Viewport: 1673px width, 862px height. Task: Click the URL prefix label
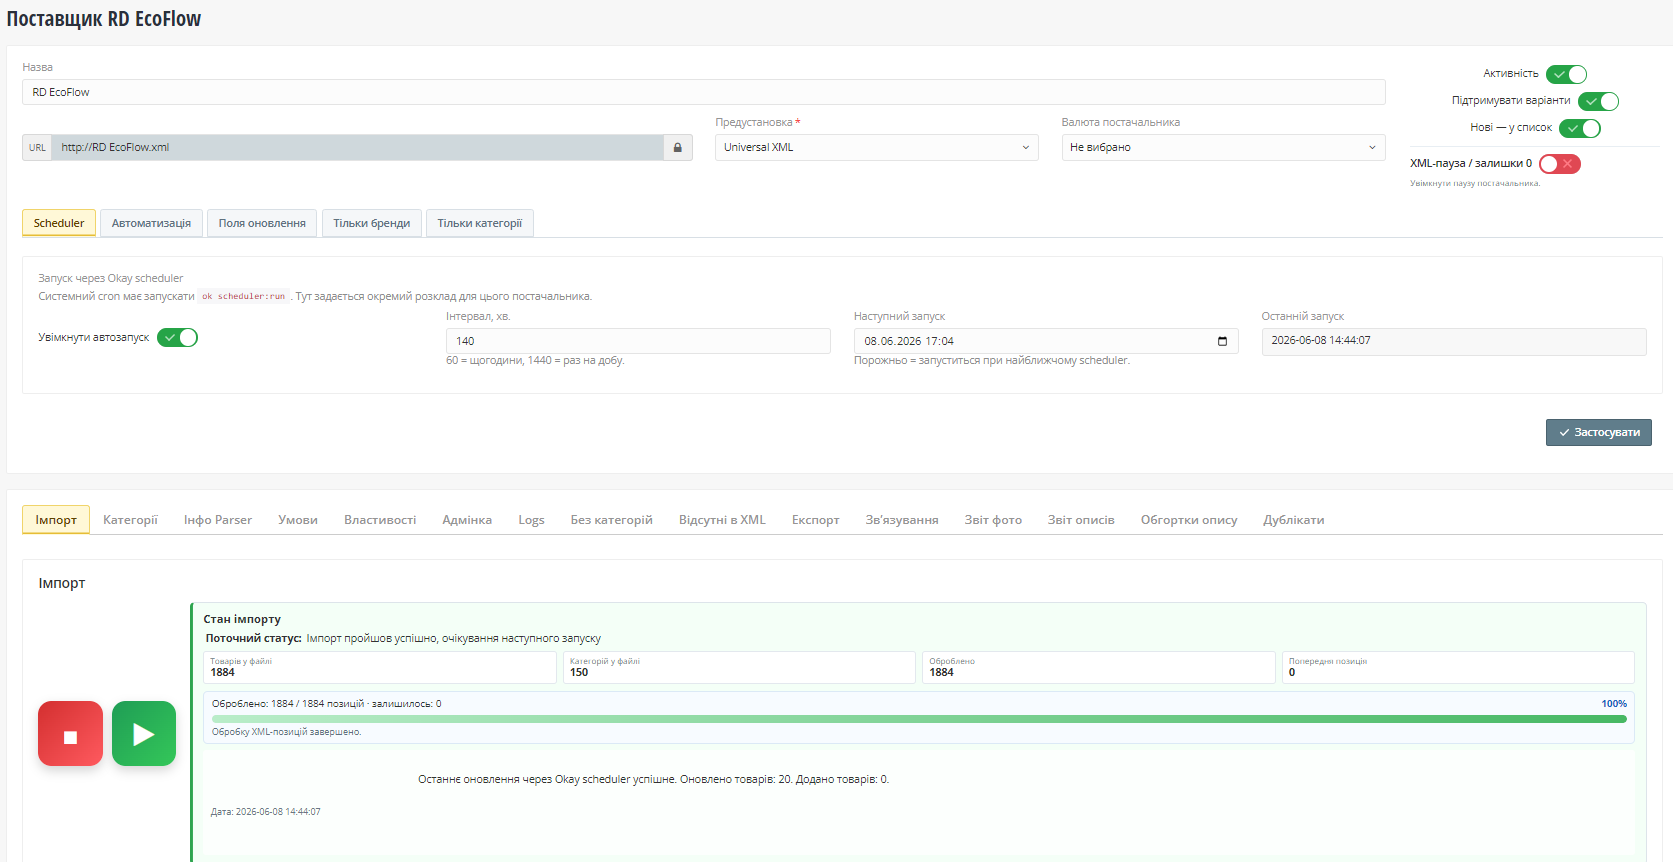pyautogui.click(x=37, y=148)
